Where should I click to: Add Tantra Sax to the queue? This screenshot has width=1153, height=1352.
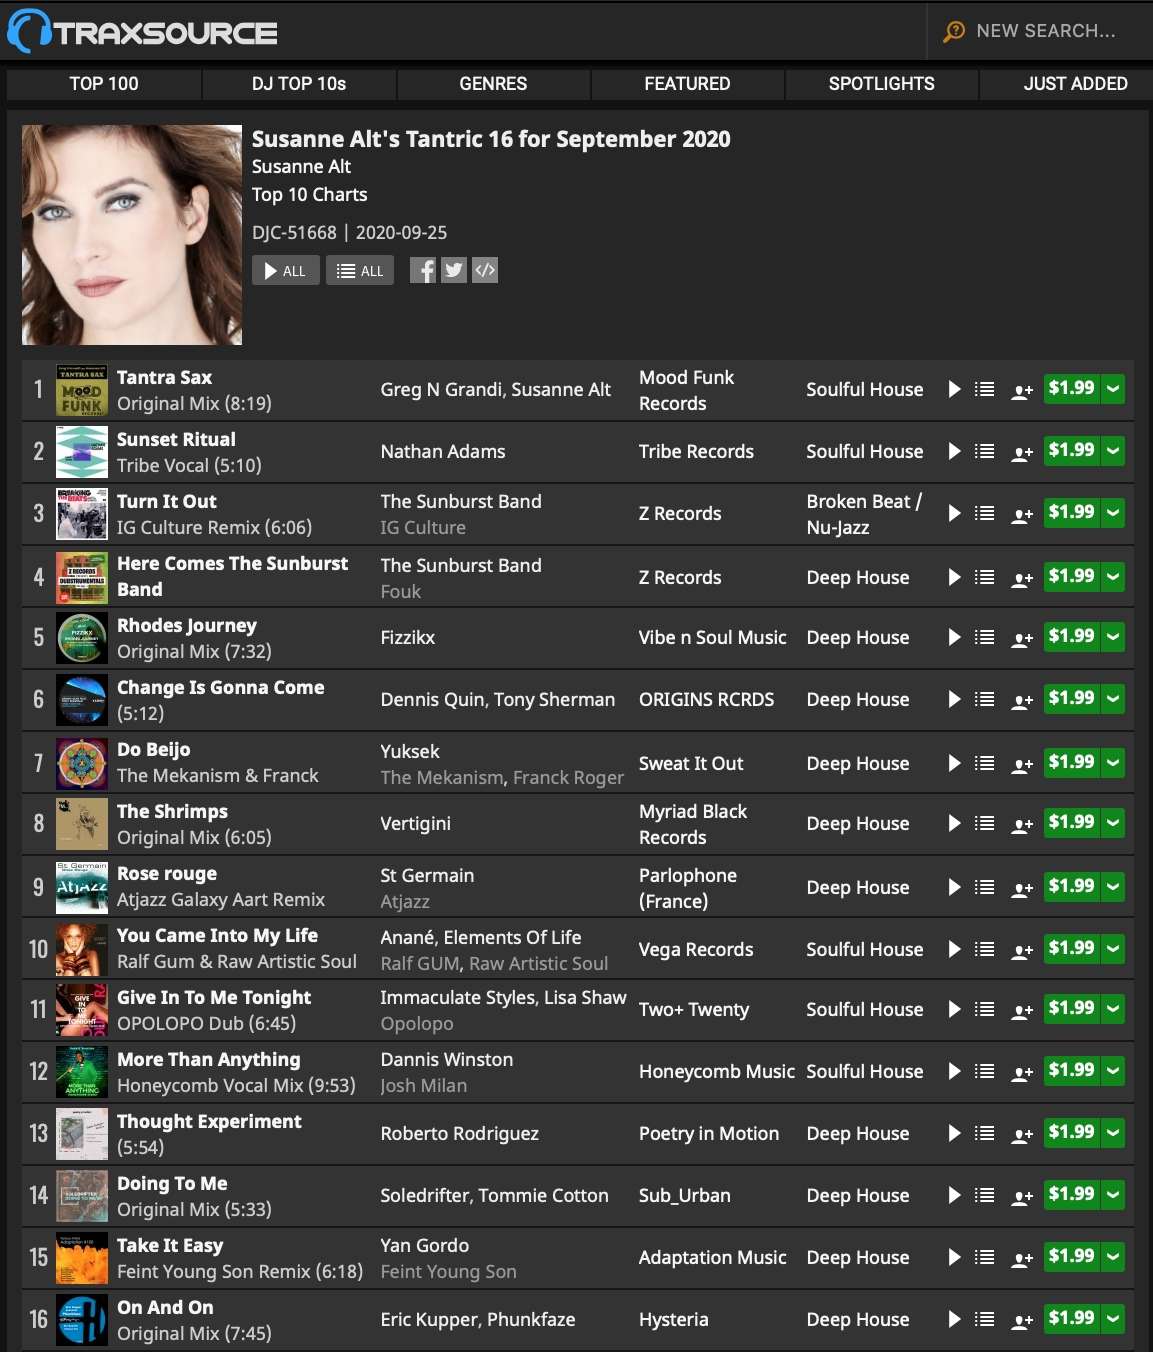(x=985, y=389)
